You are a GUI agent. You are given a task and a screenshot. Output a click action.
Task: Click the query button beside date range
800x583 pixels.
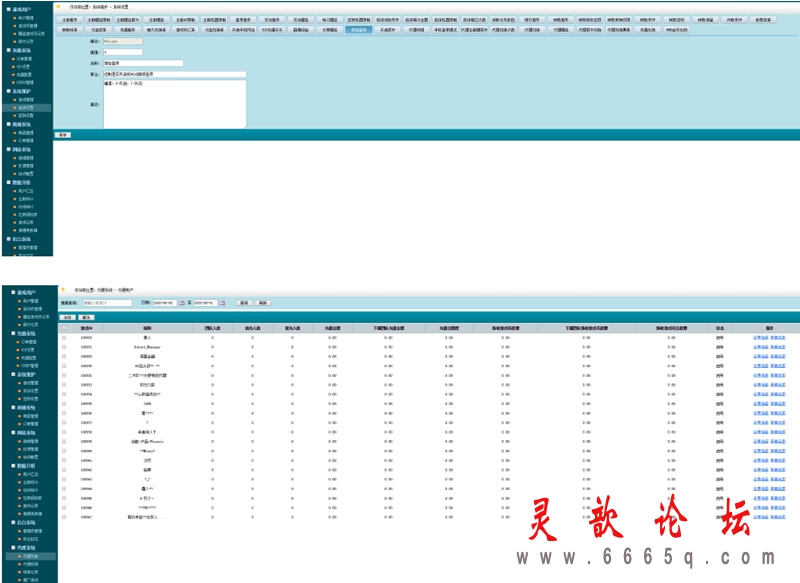coord(243,303)
